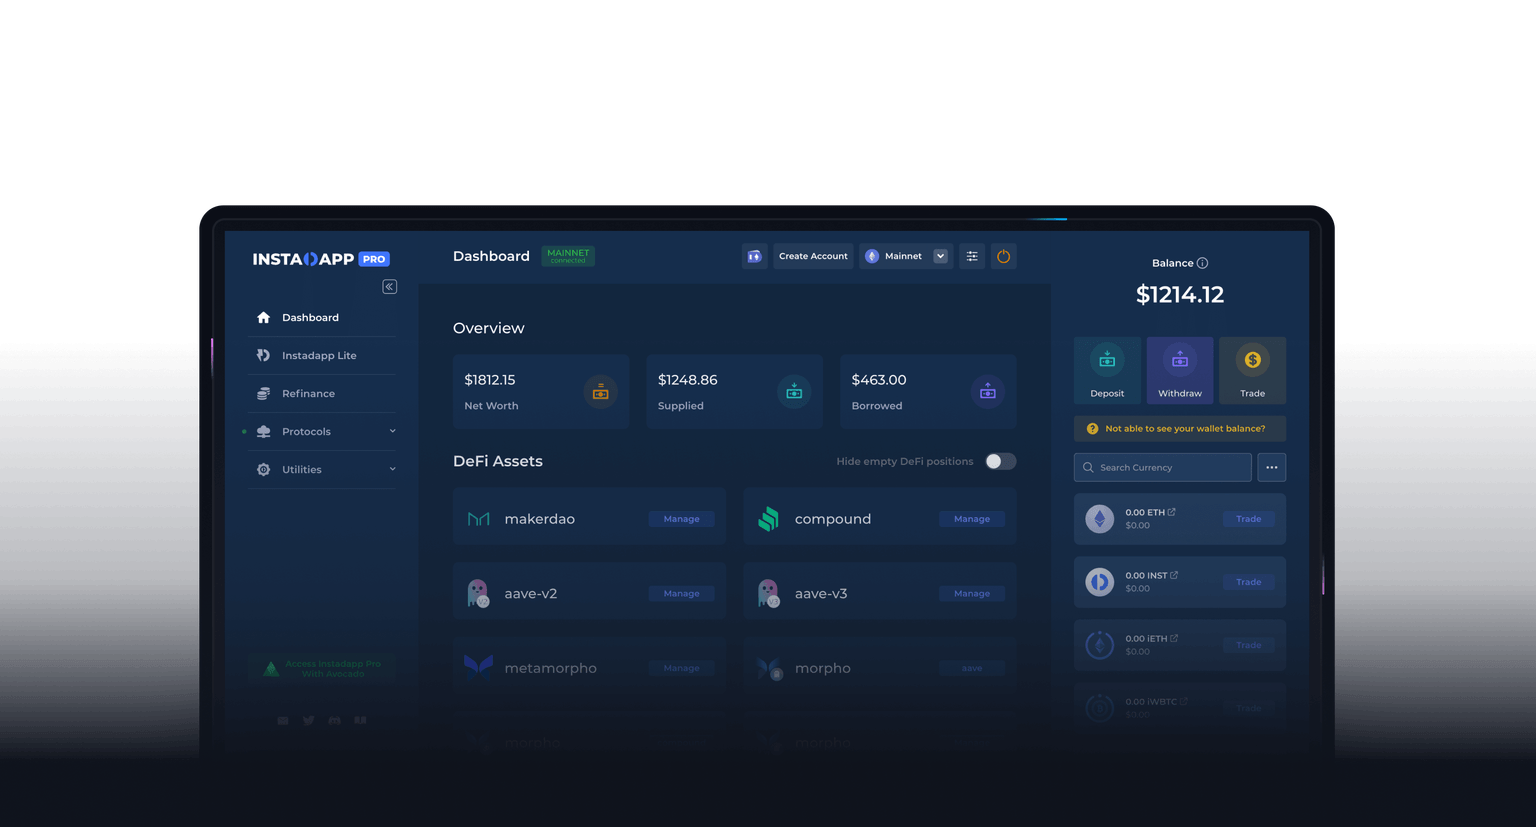Click the metamorpho butterfly icon
This screenshot has height=827, width=1536.
pyautogui.click(x=479, y=667)
